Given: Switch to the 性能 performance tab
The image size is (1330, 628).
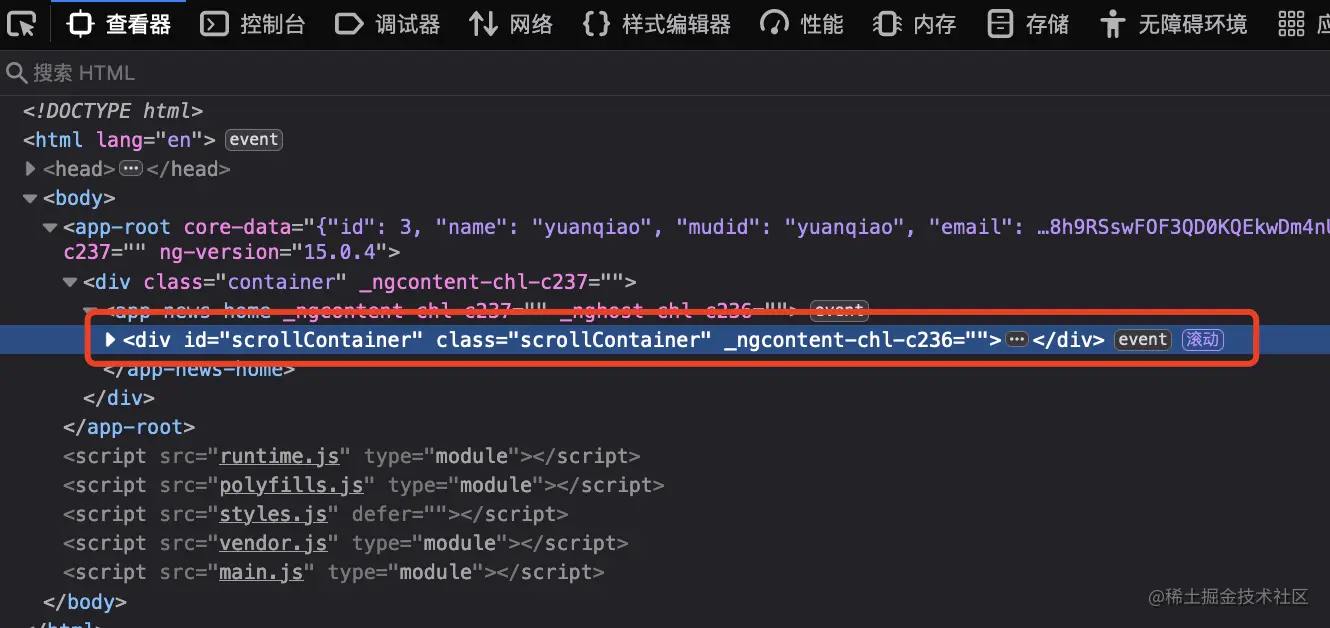Looking at the screenshot, I should (802, 24).
